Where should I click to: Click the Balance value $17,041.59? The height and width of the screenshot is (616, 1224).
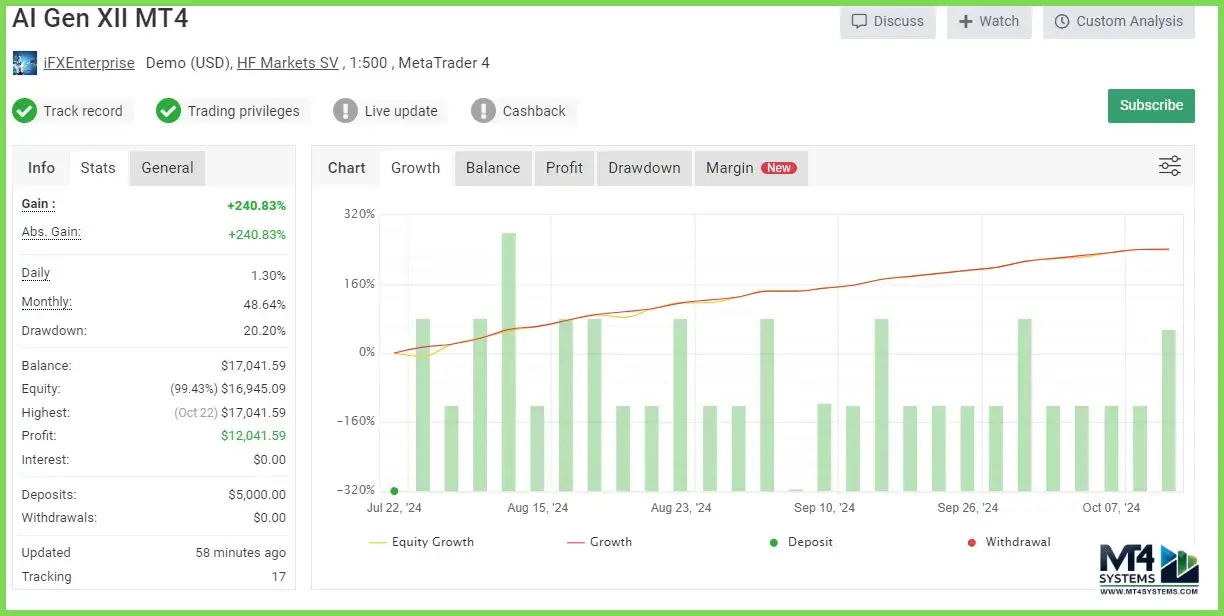point(253,366)
